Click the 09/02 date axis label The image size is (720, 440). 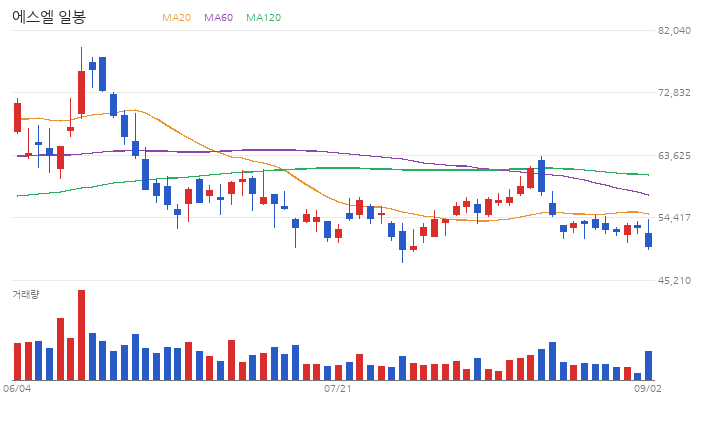click(647, 389)
